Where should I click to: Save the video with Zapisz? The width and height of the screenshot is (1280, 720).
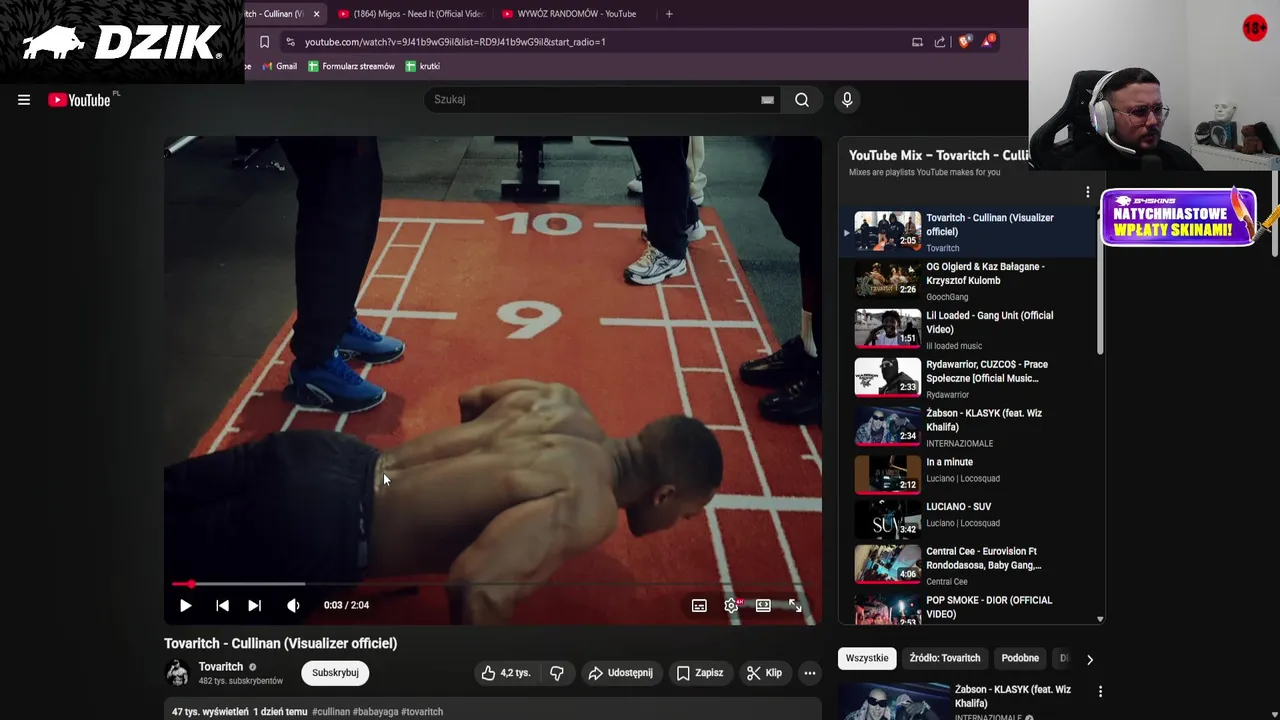click(x=700, y=673)
